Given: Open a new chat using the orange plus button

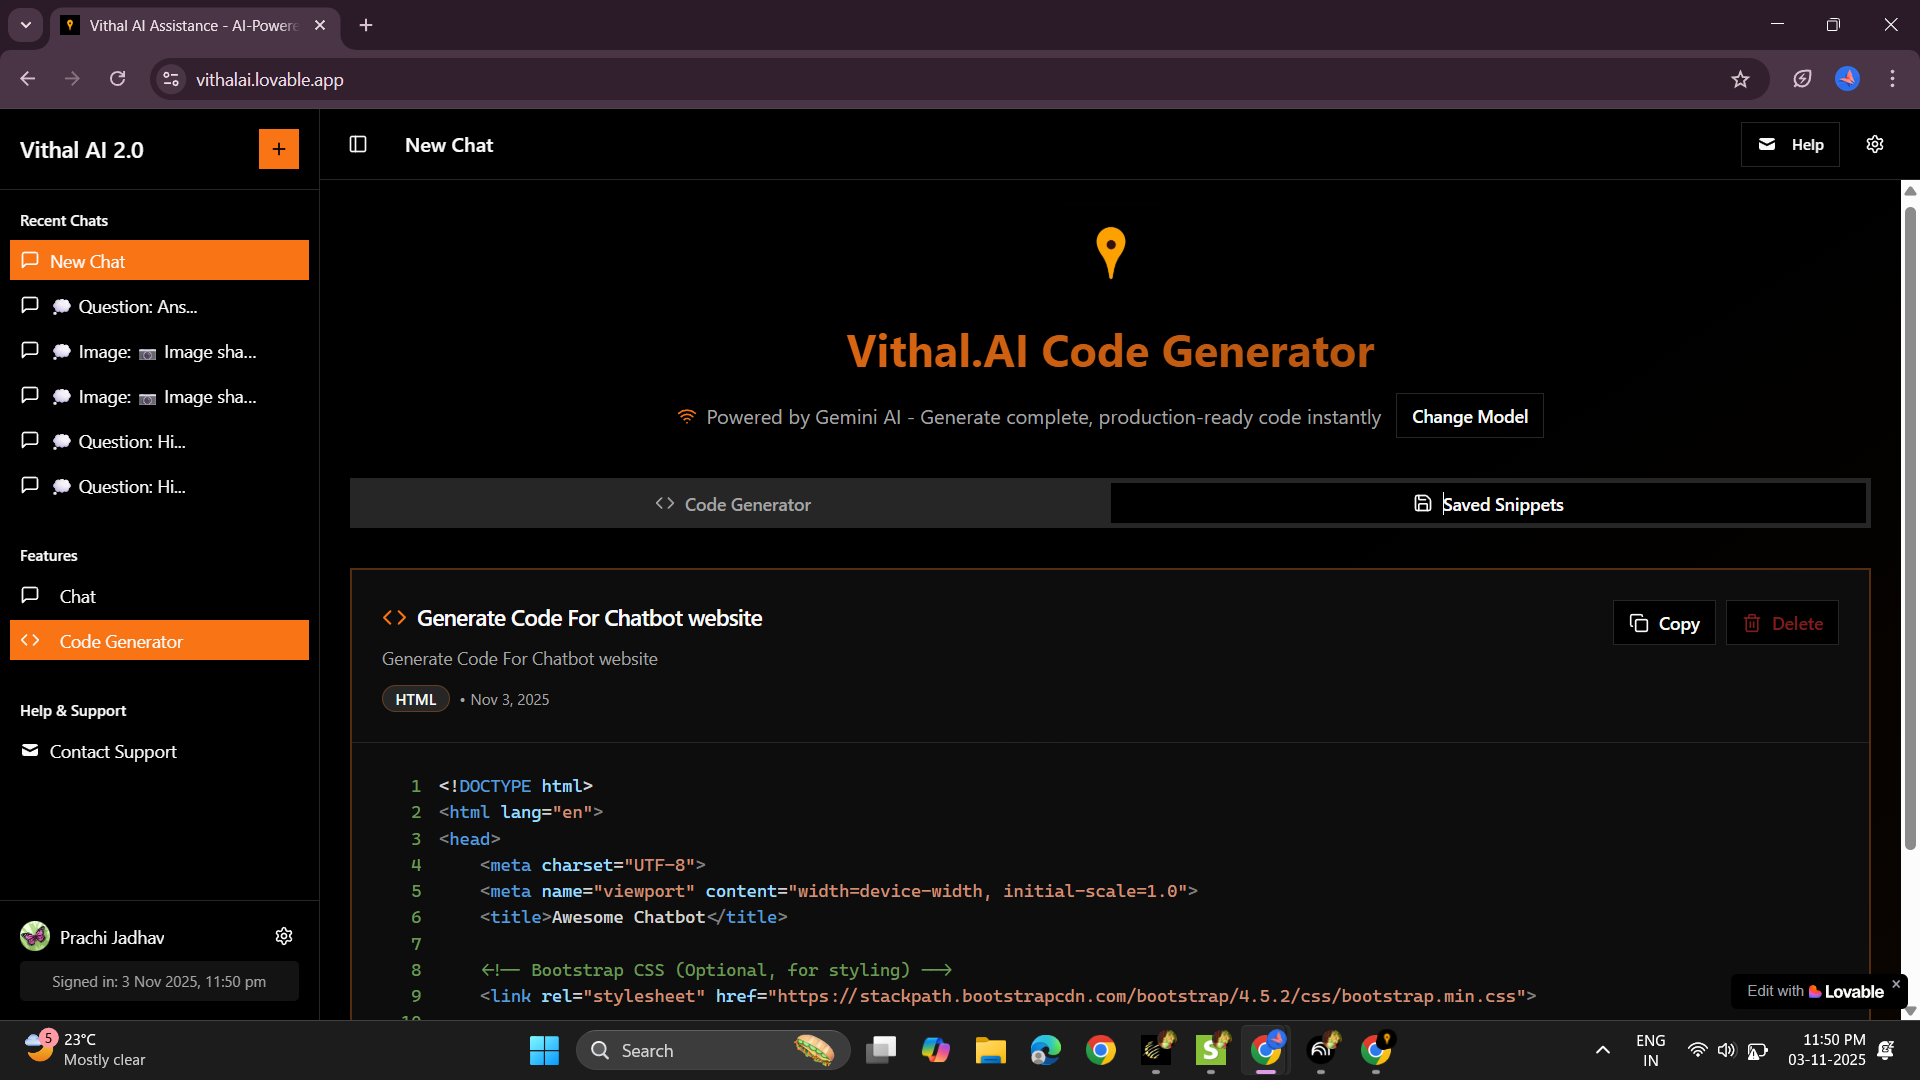Looking at the screenshot, I should point(278,148).
